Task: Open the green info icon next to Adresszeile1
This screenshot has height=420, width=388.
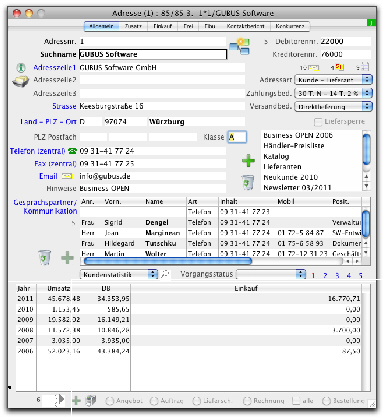Action: click(x=21, y=68)
